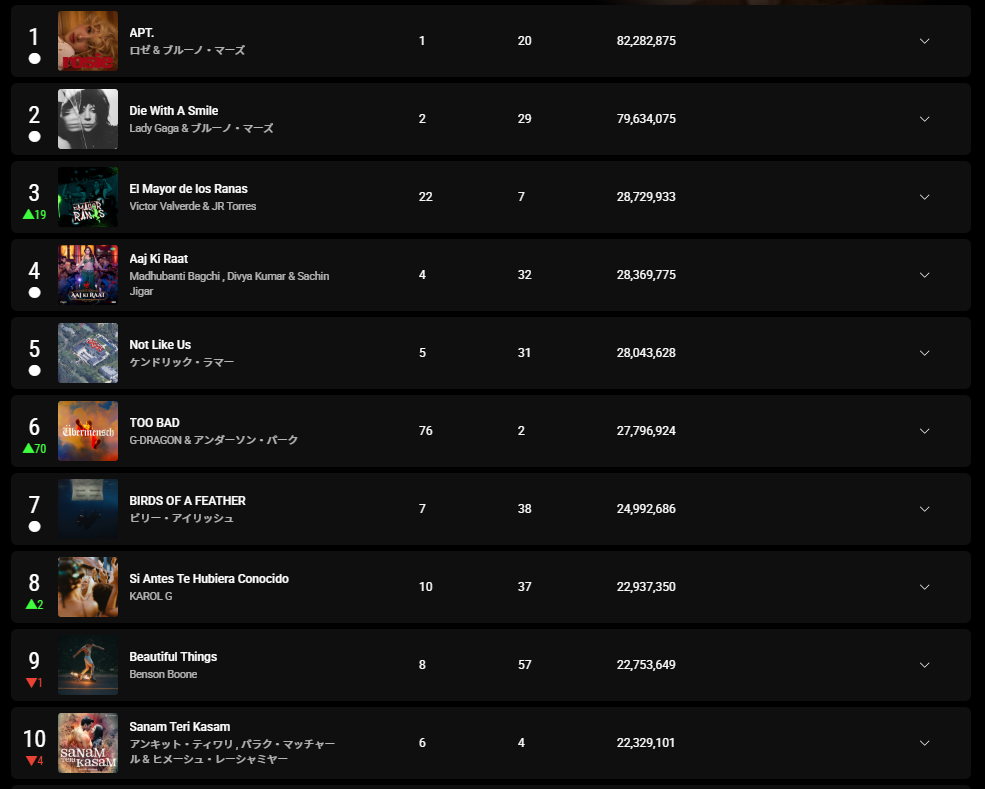Expand the Not Like Us row chevron

coord(924,352)
